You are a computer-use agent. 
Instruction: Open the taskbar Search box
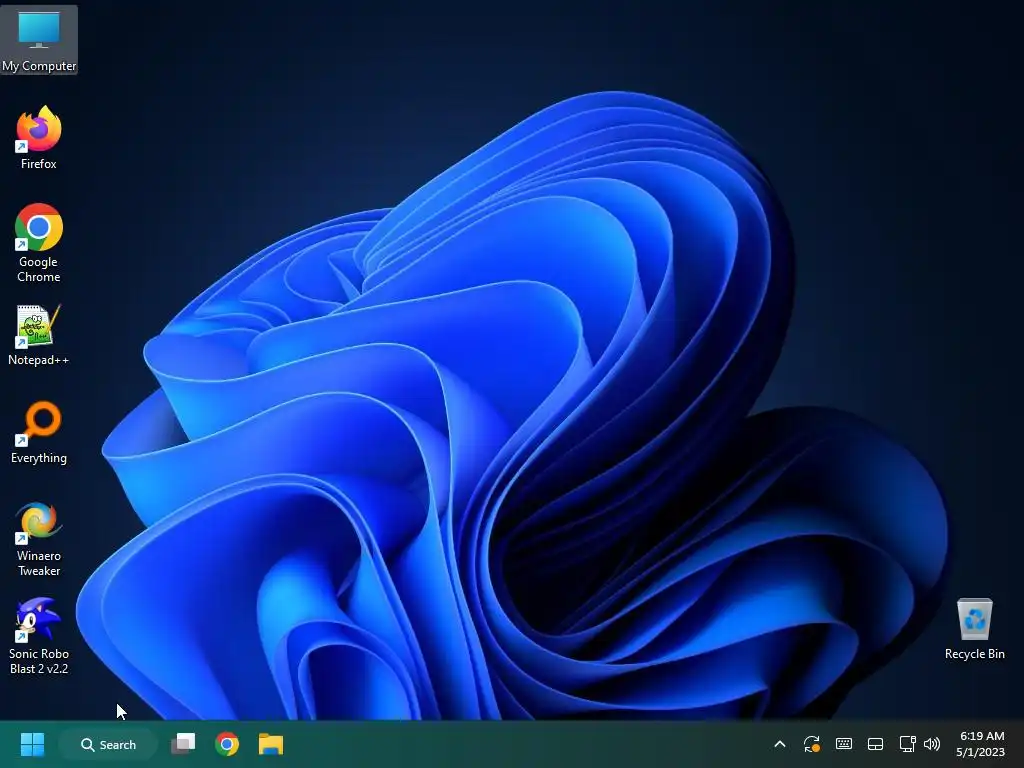(108, 744)
